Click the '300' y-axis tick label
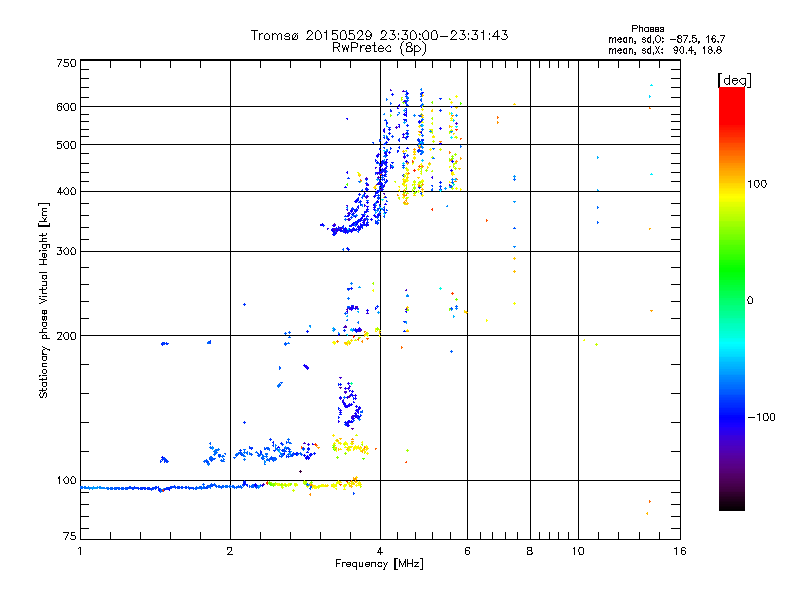 tap(66, 251)
